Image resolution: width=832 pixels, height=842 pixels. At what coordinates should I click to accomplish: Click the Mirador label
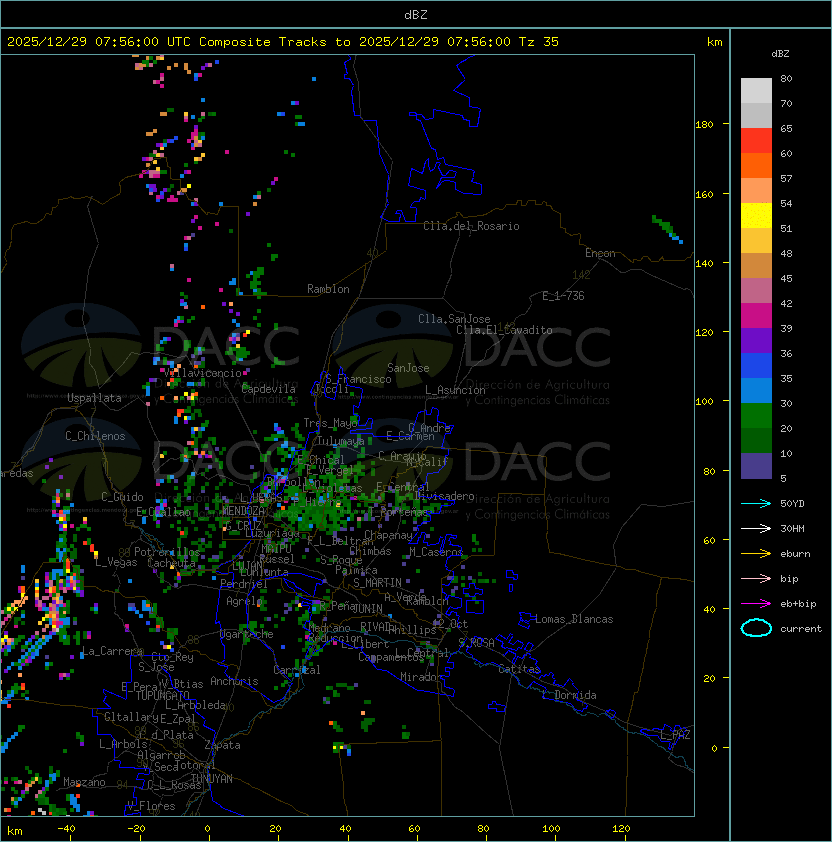tap(421, 677)
